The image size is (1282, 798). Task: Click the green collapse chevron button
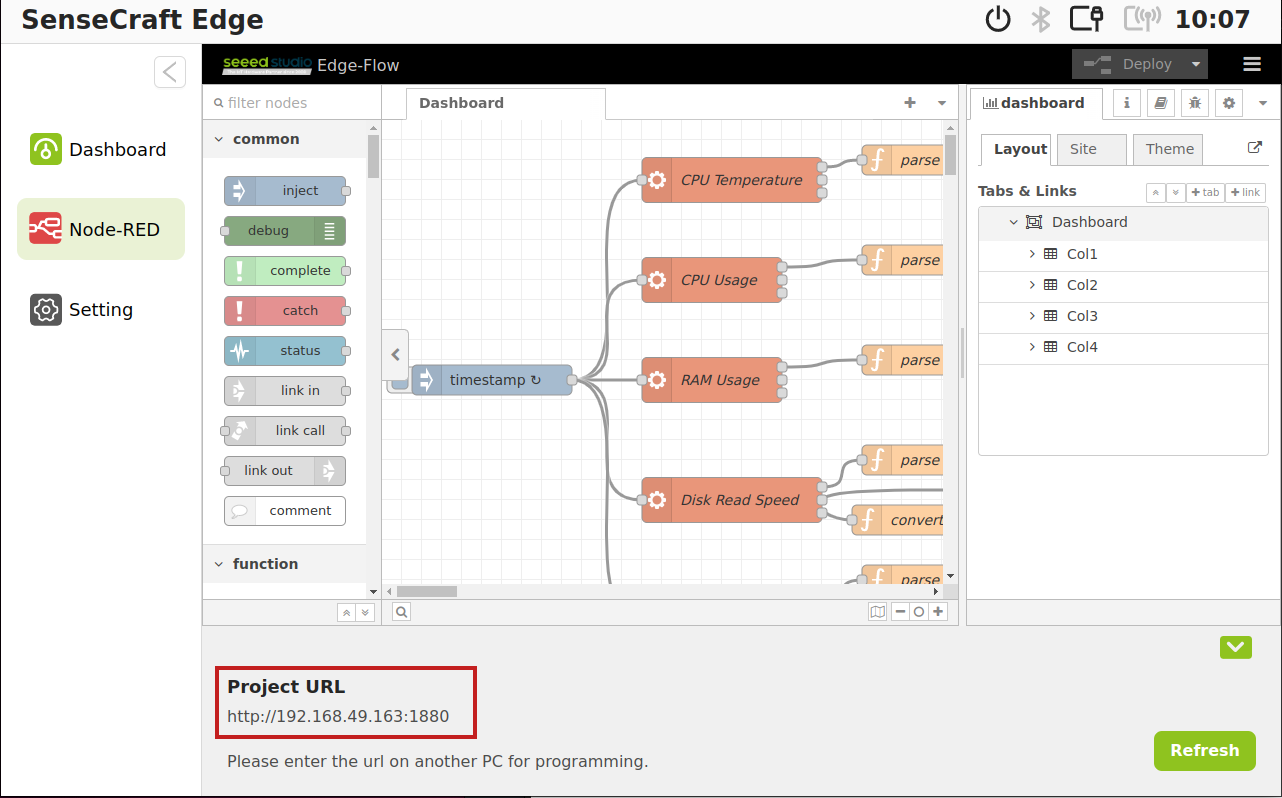(1236, 647)
